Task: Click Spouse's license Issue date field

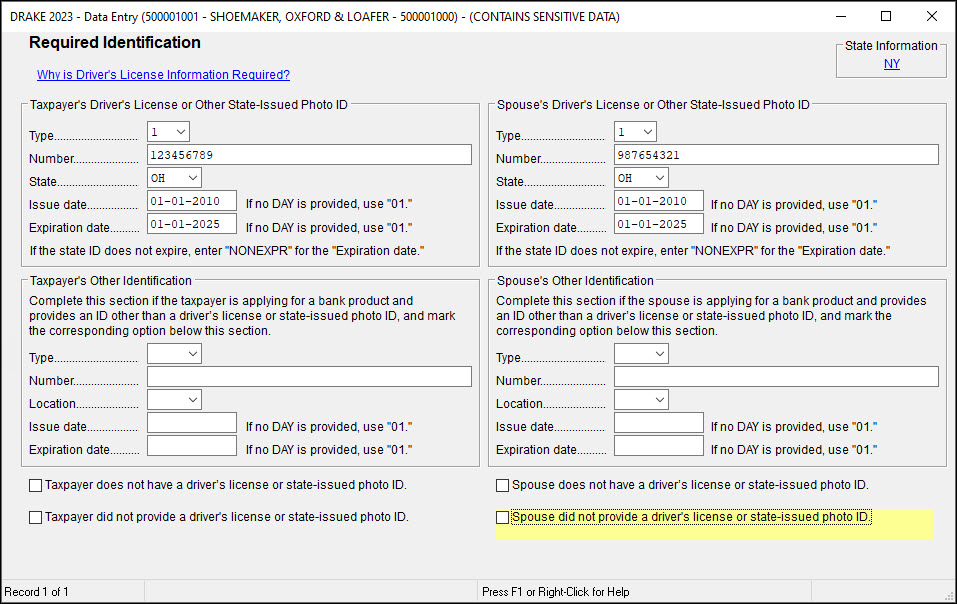Action: click(659, 201)
